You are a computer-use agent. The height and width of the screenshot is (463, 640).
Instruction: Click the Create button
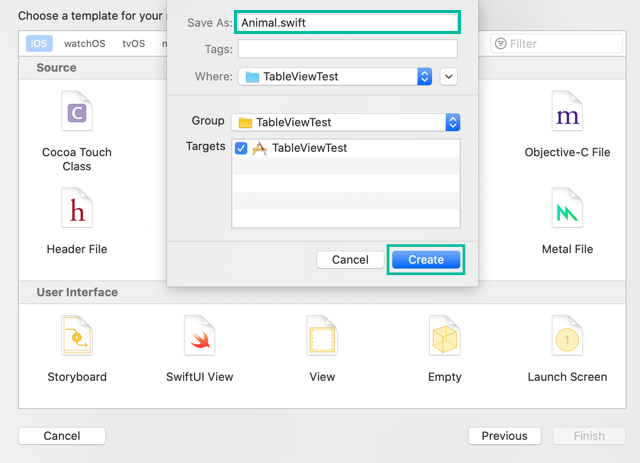[x=425, y=260]
